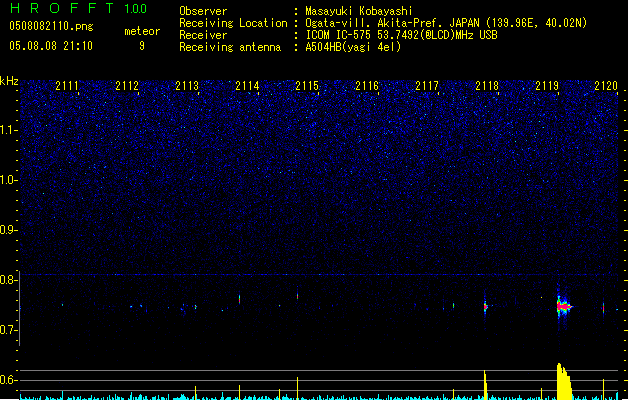Image resolution: width=629 pixels, height=400 pixels.
Task: Click the 'Observer' field label
Action: point(203,11)
